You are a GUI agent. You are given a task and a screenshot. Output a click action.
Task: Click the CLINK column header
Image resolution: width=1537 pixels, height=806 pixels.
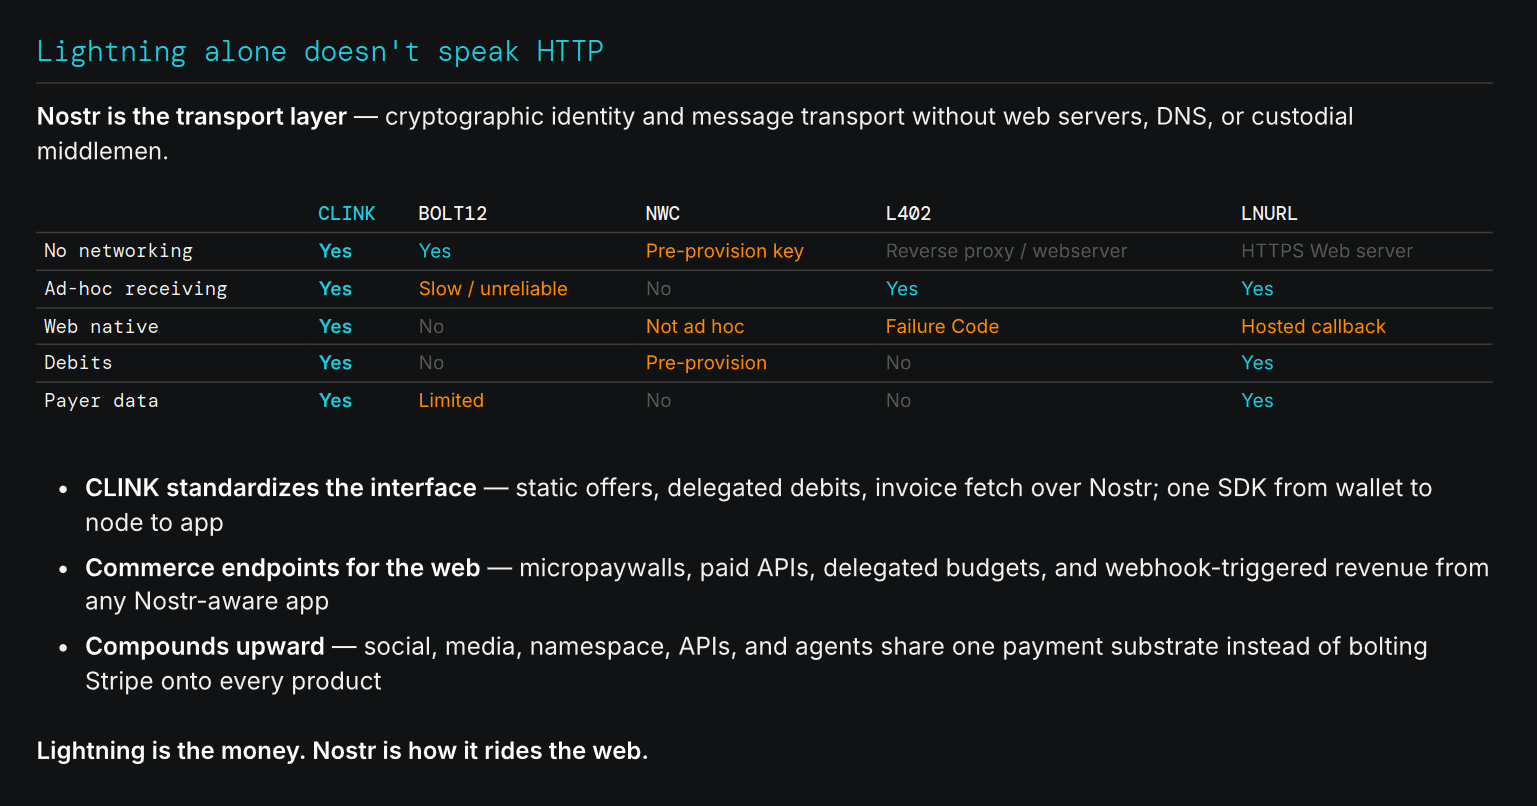pyautogui.click(x=347, y=213)
